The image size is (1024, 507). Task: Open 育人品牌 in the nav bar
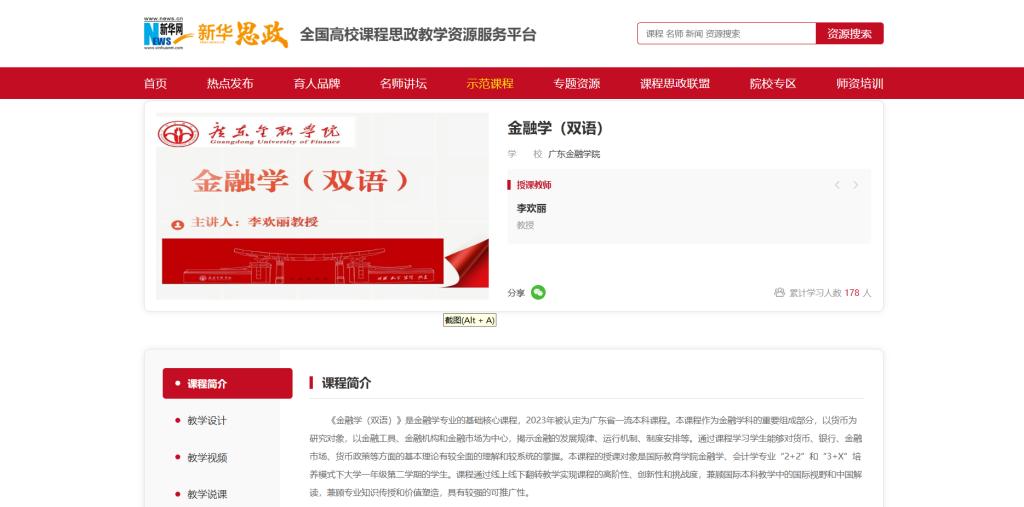click(317, 84)
